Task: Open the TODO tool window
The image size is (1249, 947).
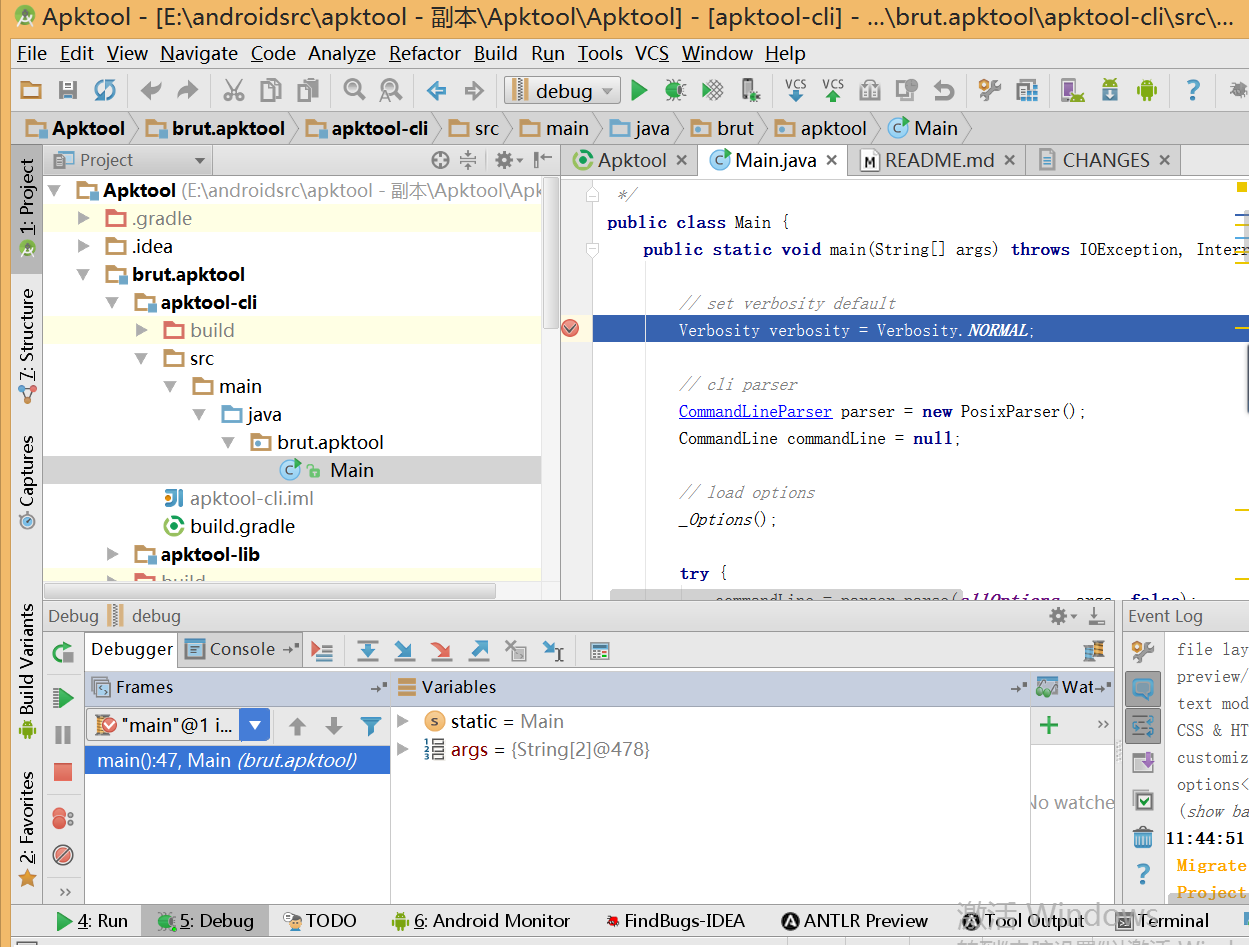Action: pos(320,921)
